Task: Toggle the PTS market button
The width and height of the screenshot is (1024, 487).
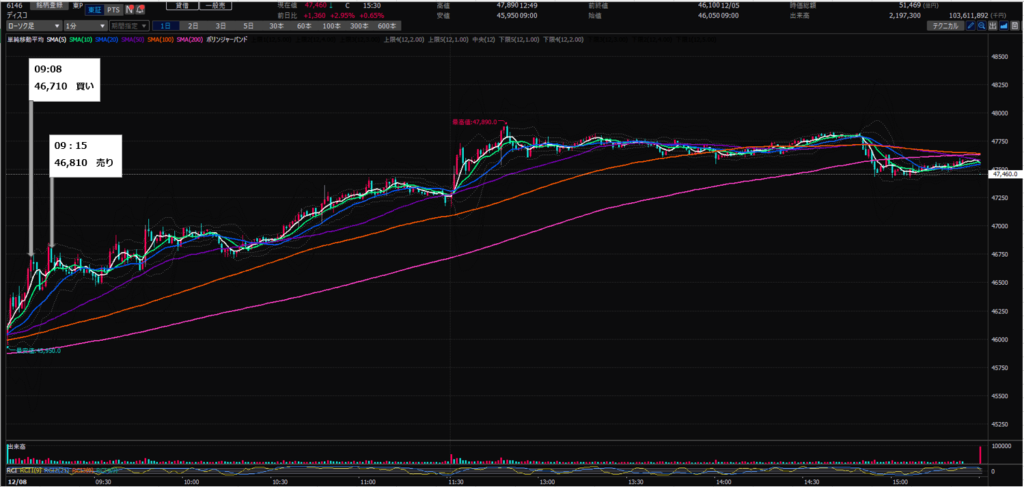Action: coord(114,8)
